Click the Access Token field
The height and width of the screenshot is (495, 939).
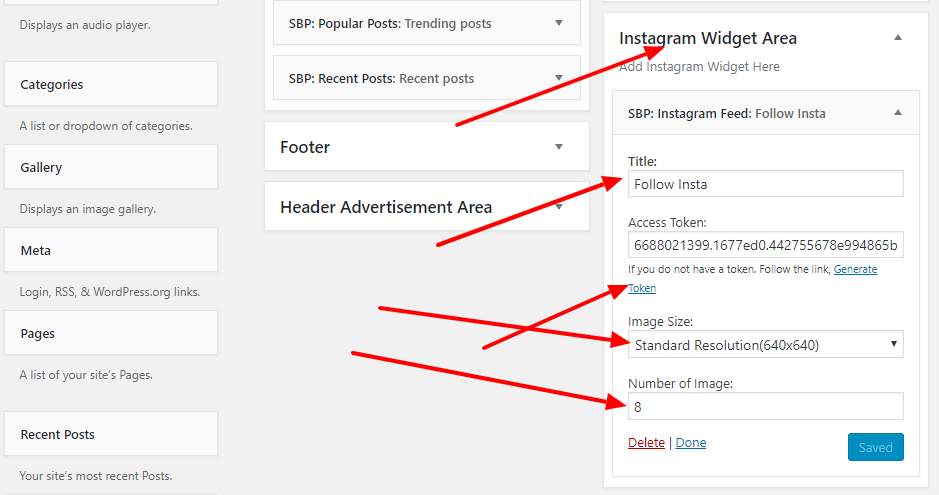point(765,245)
